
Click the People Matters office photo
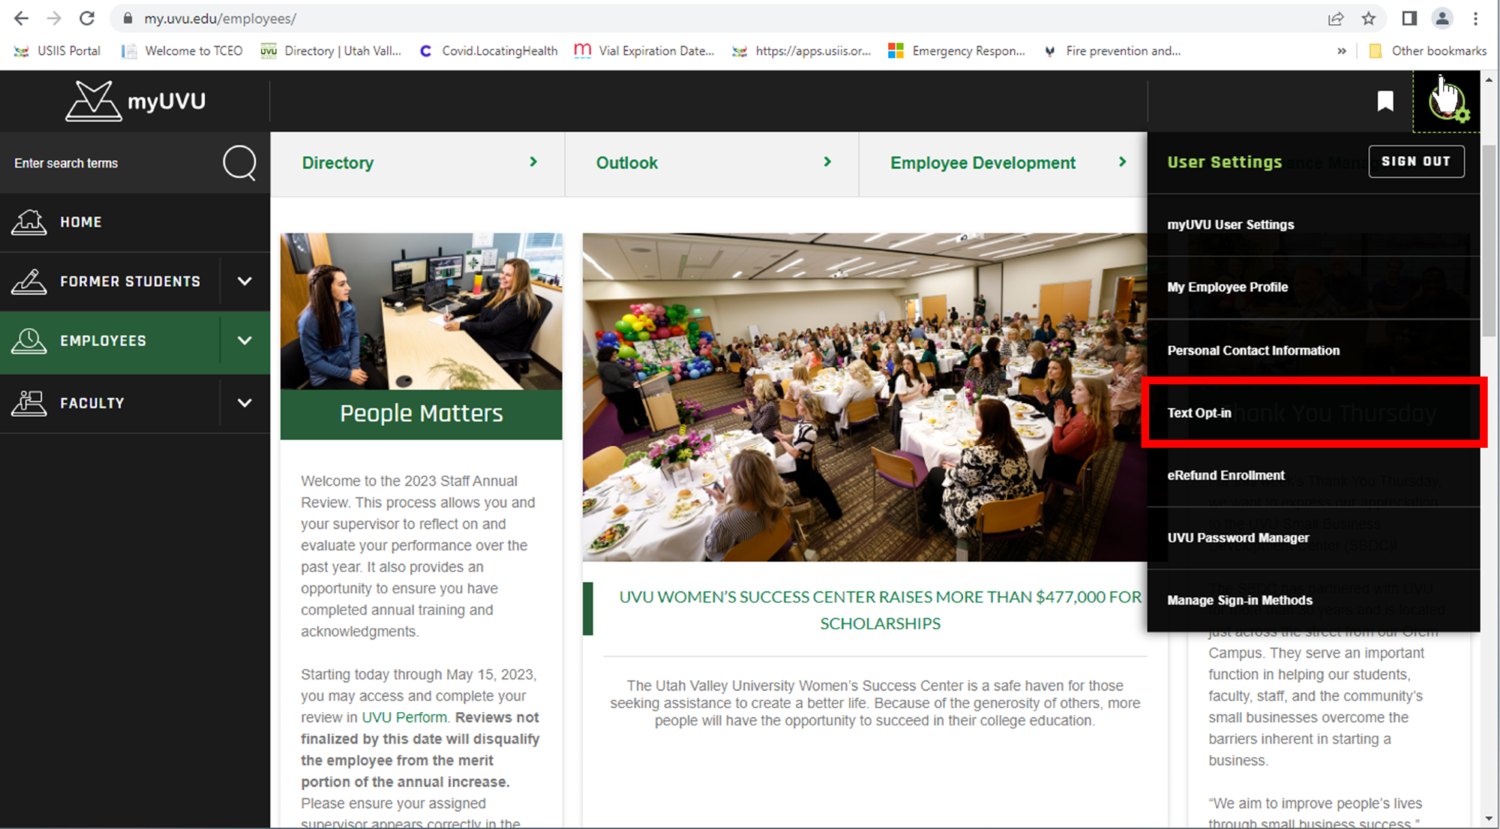pos(421,311)
